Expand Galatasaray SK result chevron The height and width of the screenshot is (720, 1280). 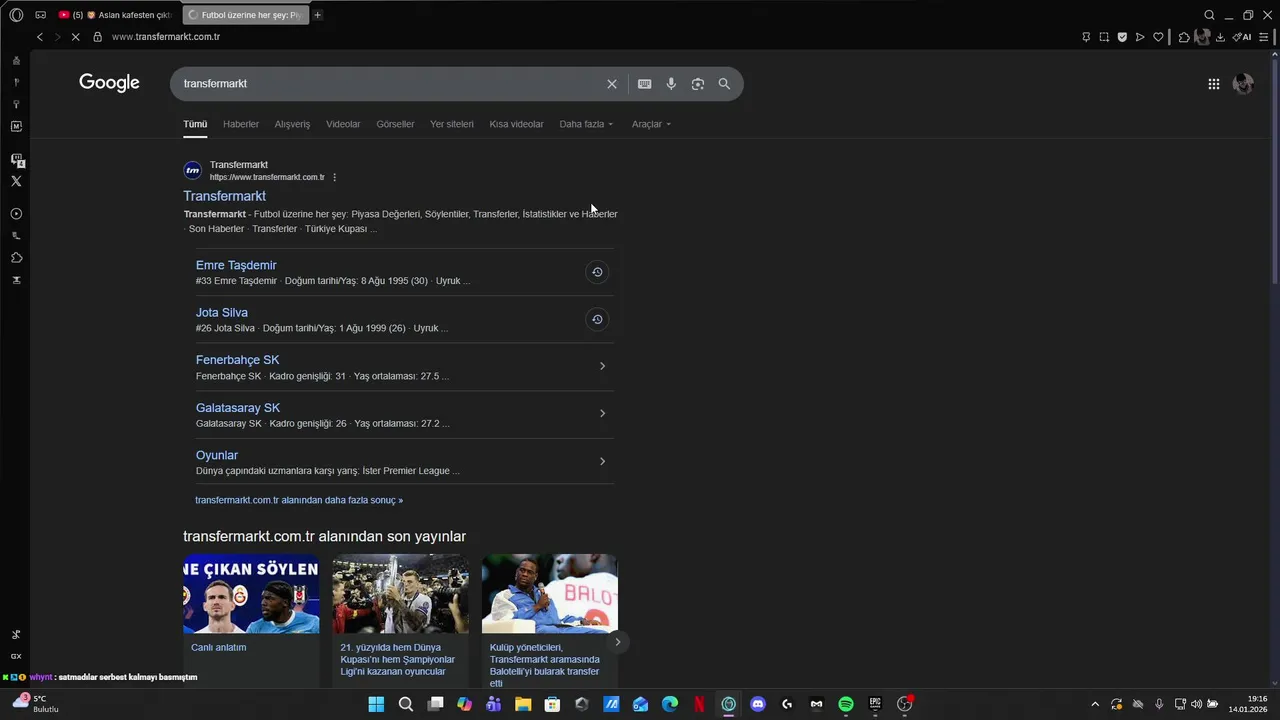tap(602, 413)
